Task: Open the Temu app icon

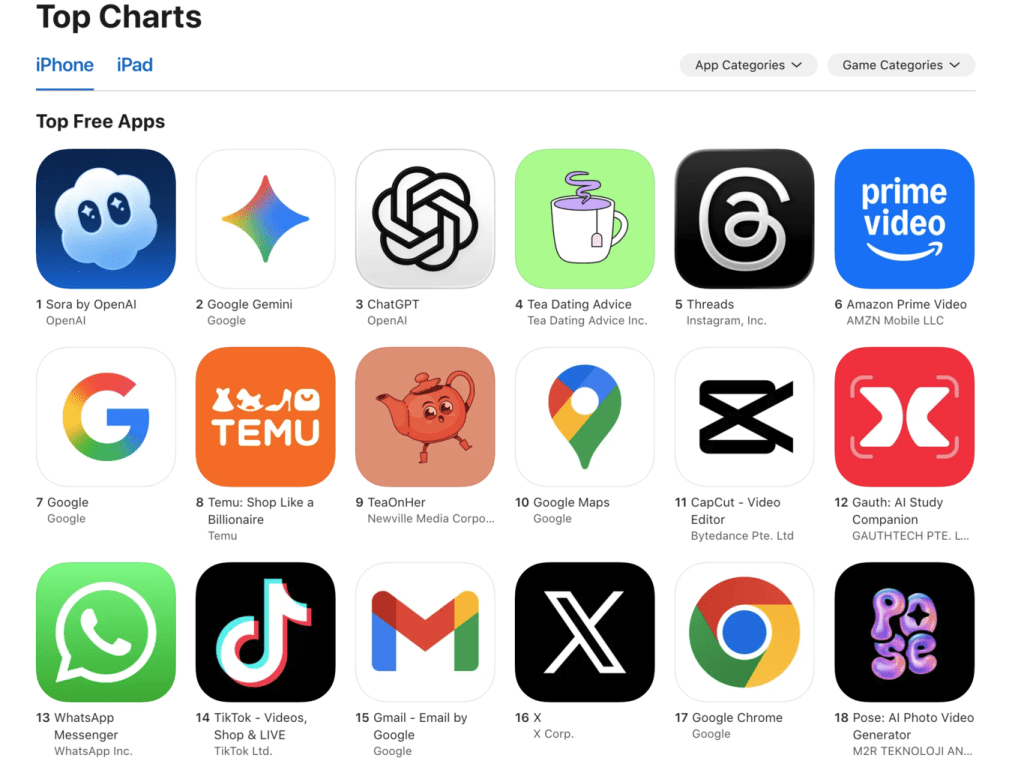Action: (265, 417)
